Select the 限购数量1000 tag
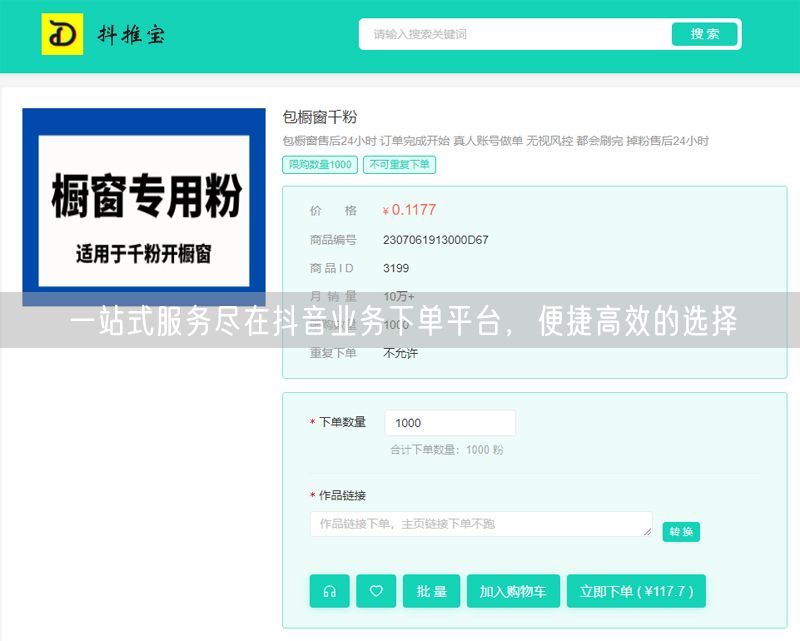Screen dimensions: 800x641 [320, 165]
